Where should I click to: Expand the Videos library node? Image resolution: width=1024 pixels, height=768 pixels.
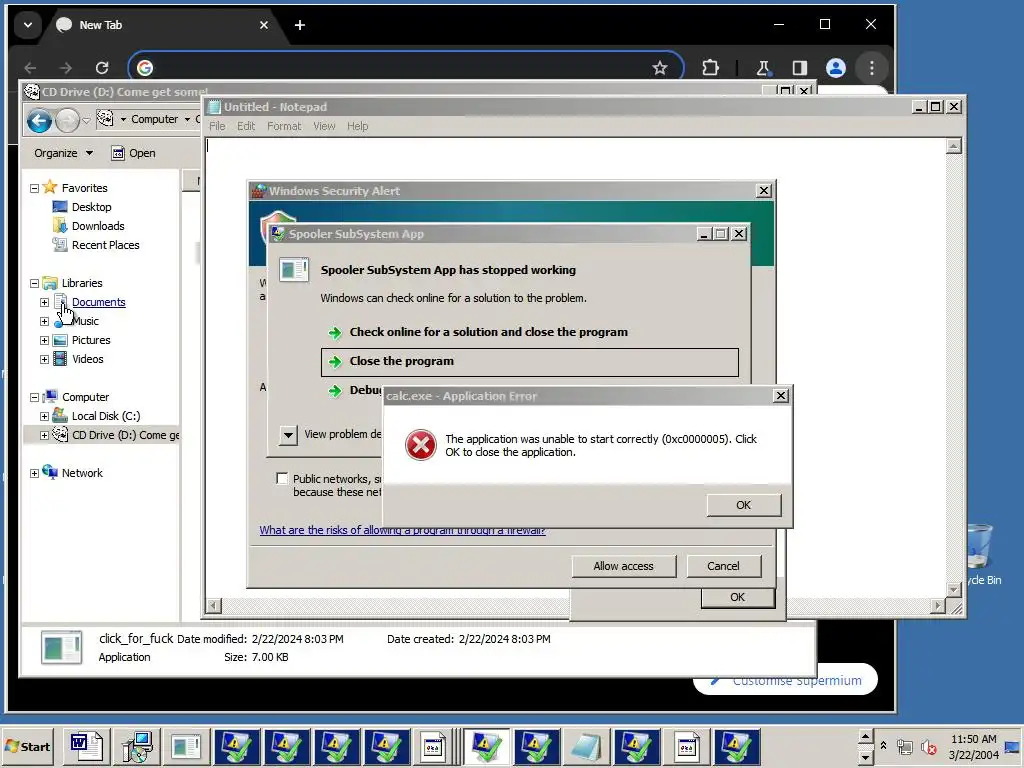44,359
